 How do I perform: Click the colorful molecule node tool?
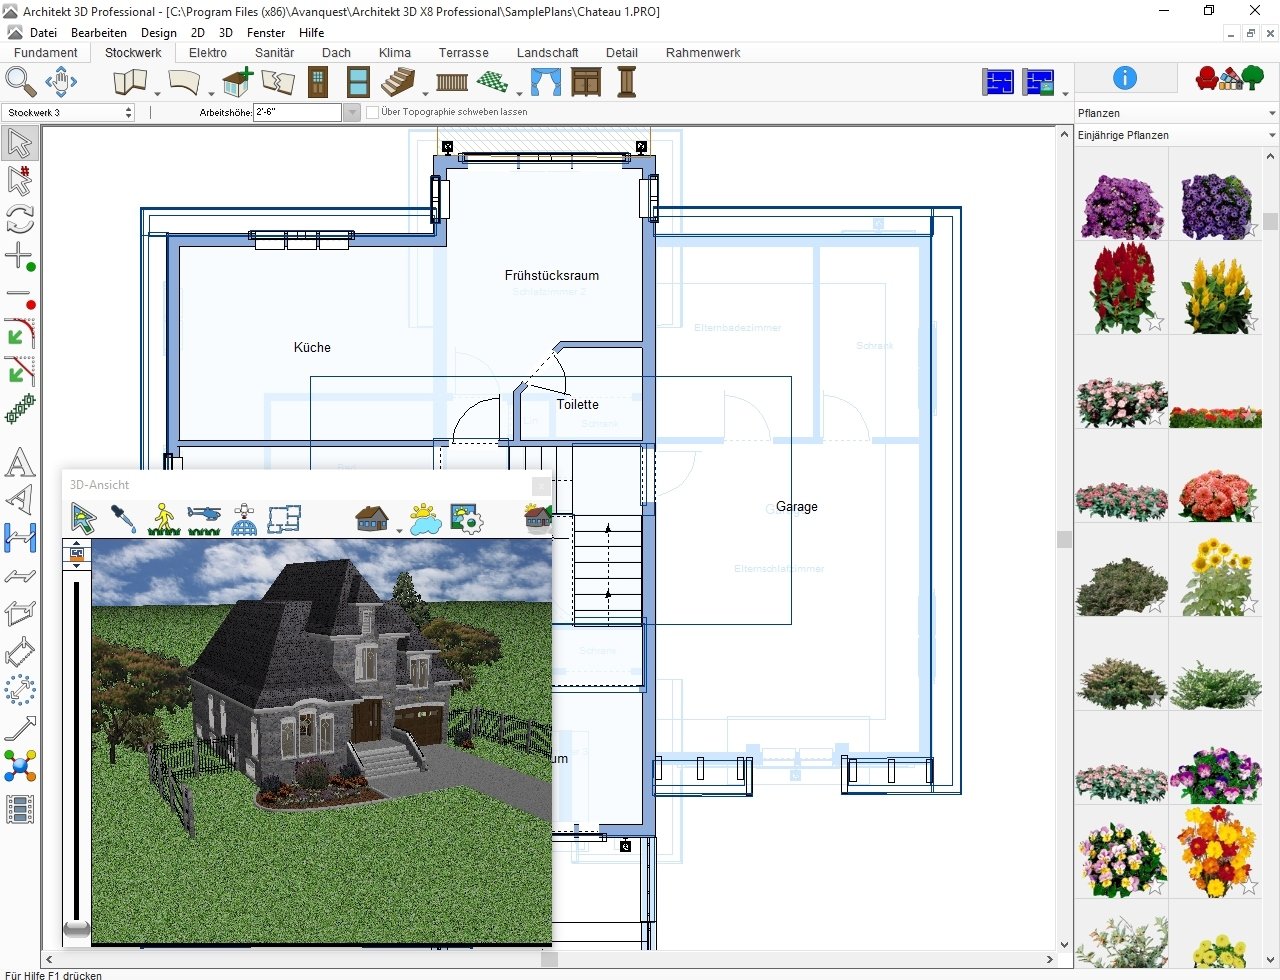[x=20, y=767]
